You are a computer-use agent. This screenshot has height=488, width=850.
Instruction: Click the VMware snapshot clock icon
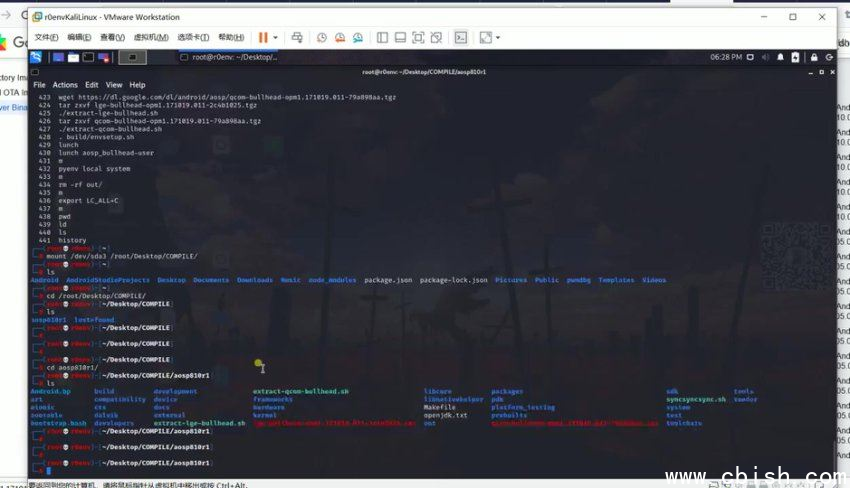(x=322, y=37)
